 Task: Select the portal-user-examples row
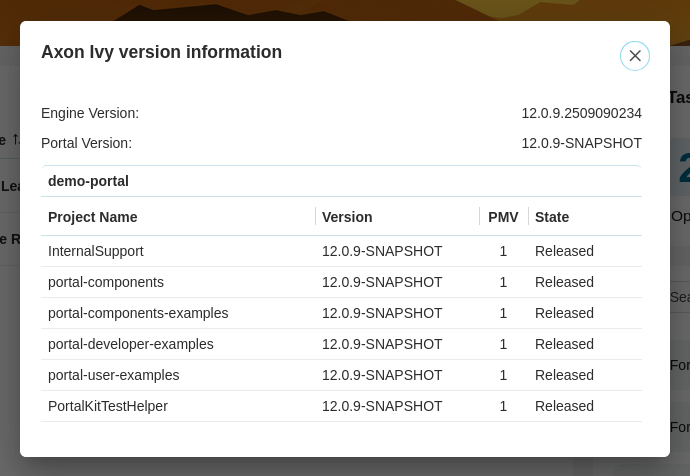[x=341, y=375]
